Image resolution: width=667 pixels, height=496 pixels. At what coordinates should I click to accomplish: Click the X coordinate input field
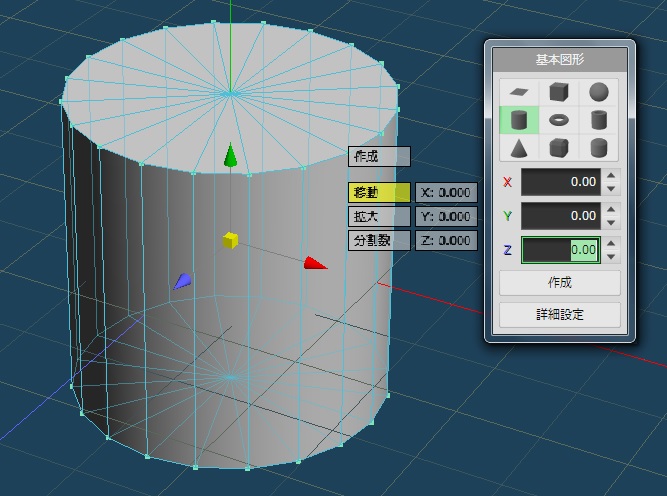tap(560, 183)
